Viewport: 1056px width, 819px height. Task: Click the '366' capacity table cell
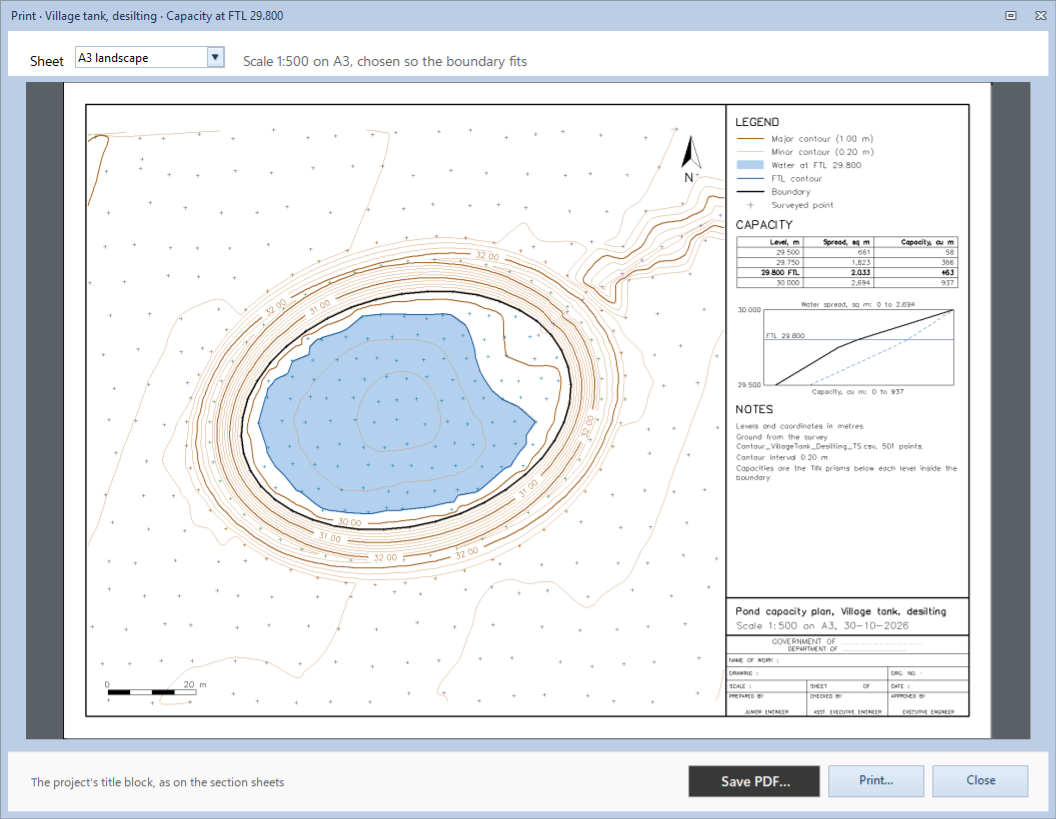(x=915, y=263)
